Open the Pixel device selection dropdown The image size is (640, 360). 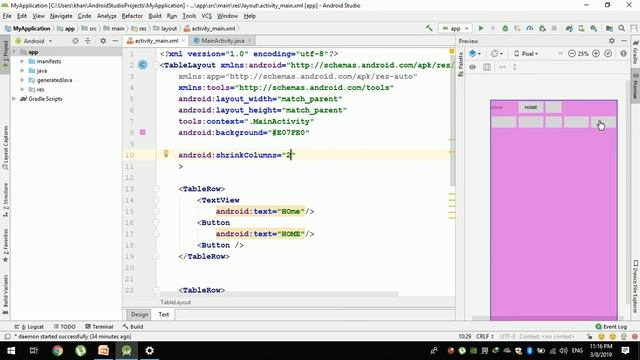click(x=527, y=53)
